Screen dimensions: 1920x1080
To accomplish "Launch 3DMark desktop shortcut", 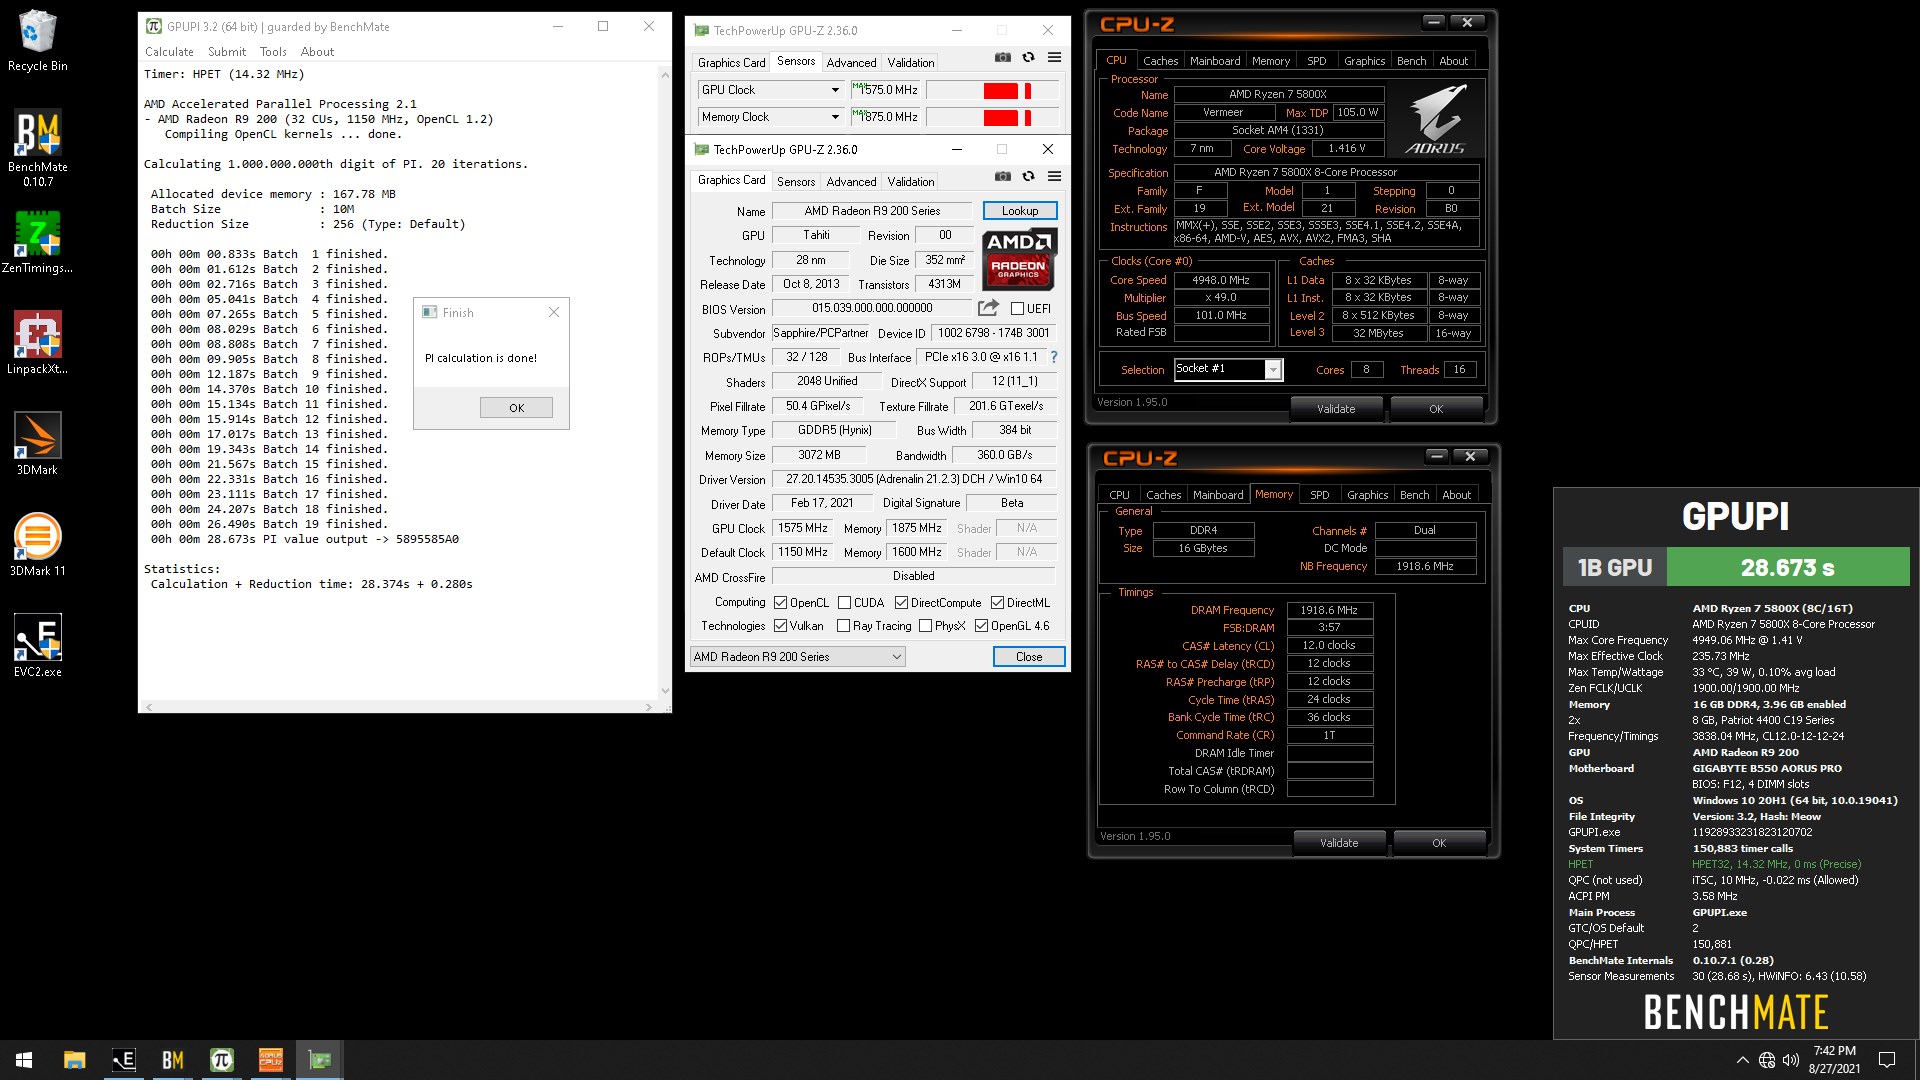I will point(37,443).
